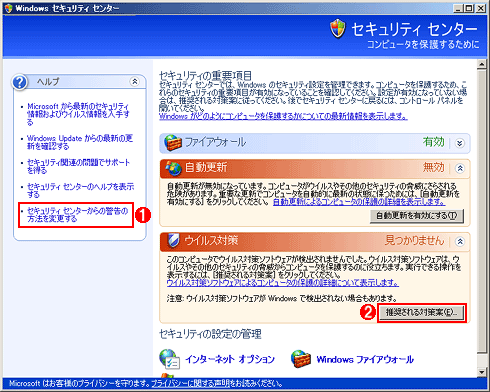Click the title bar shield icon
This screenshot has height=392, width=490.
8,8
